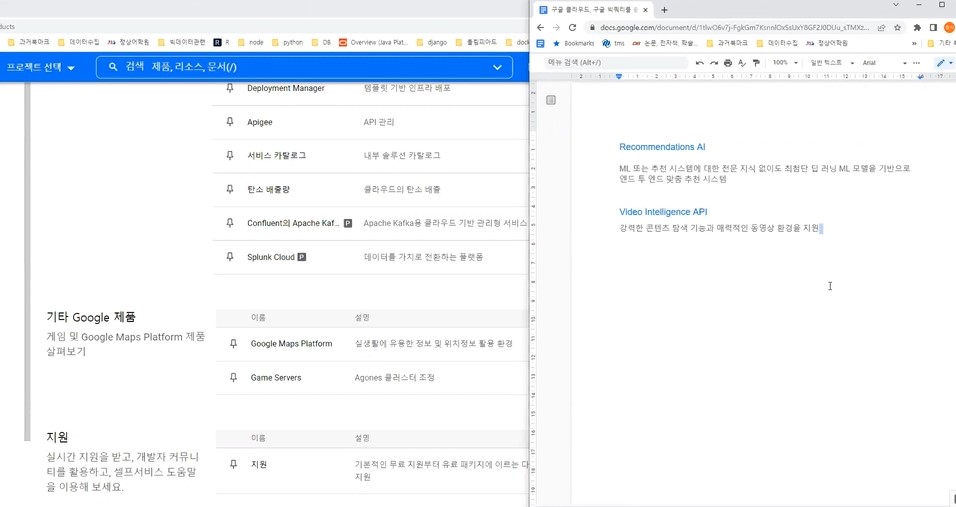This screenshot has width=956, height=507.
Task: Pin the 지원 product row
Action: click(233, 464)
